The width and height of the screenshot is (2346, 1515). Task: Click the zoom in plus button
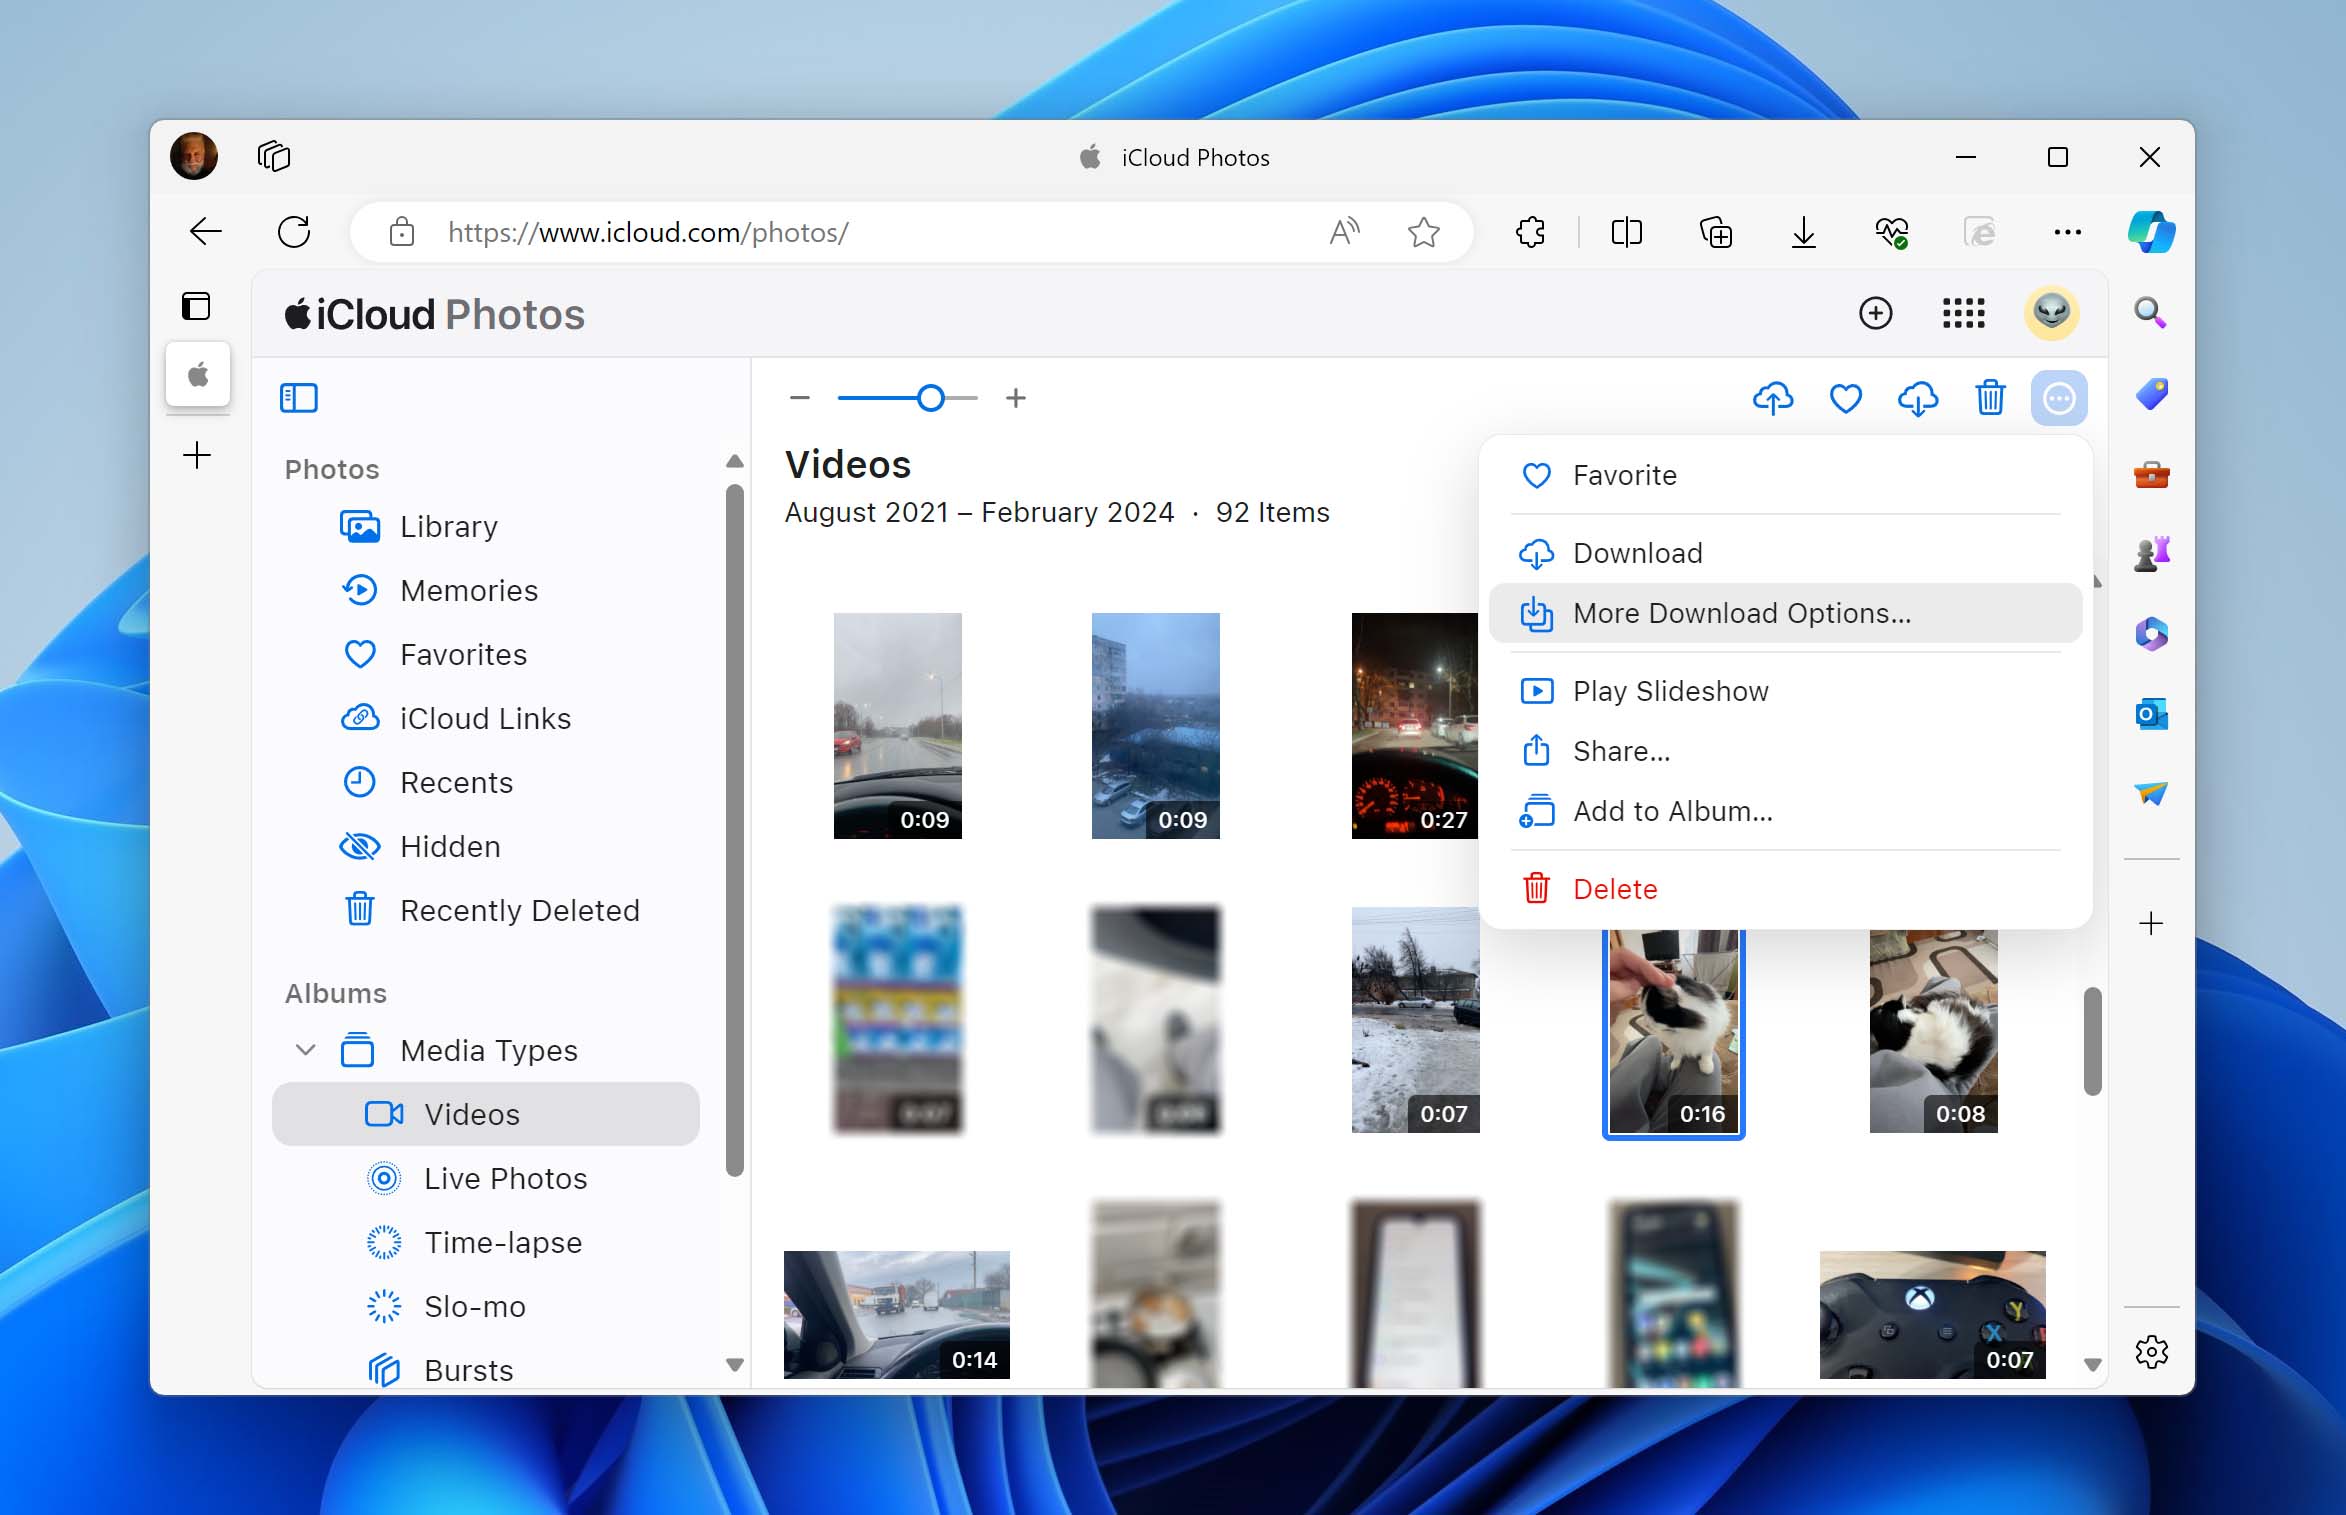click(1016, 398)
